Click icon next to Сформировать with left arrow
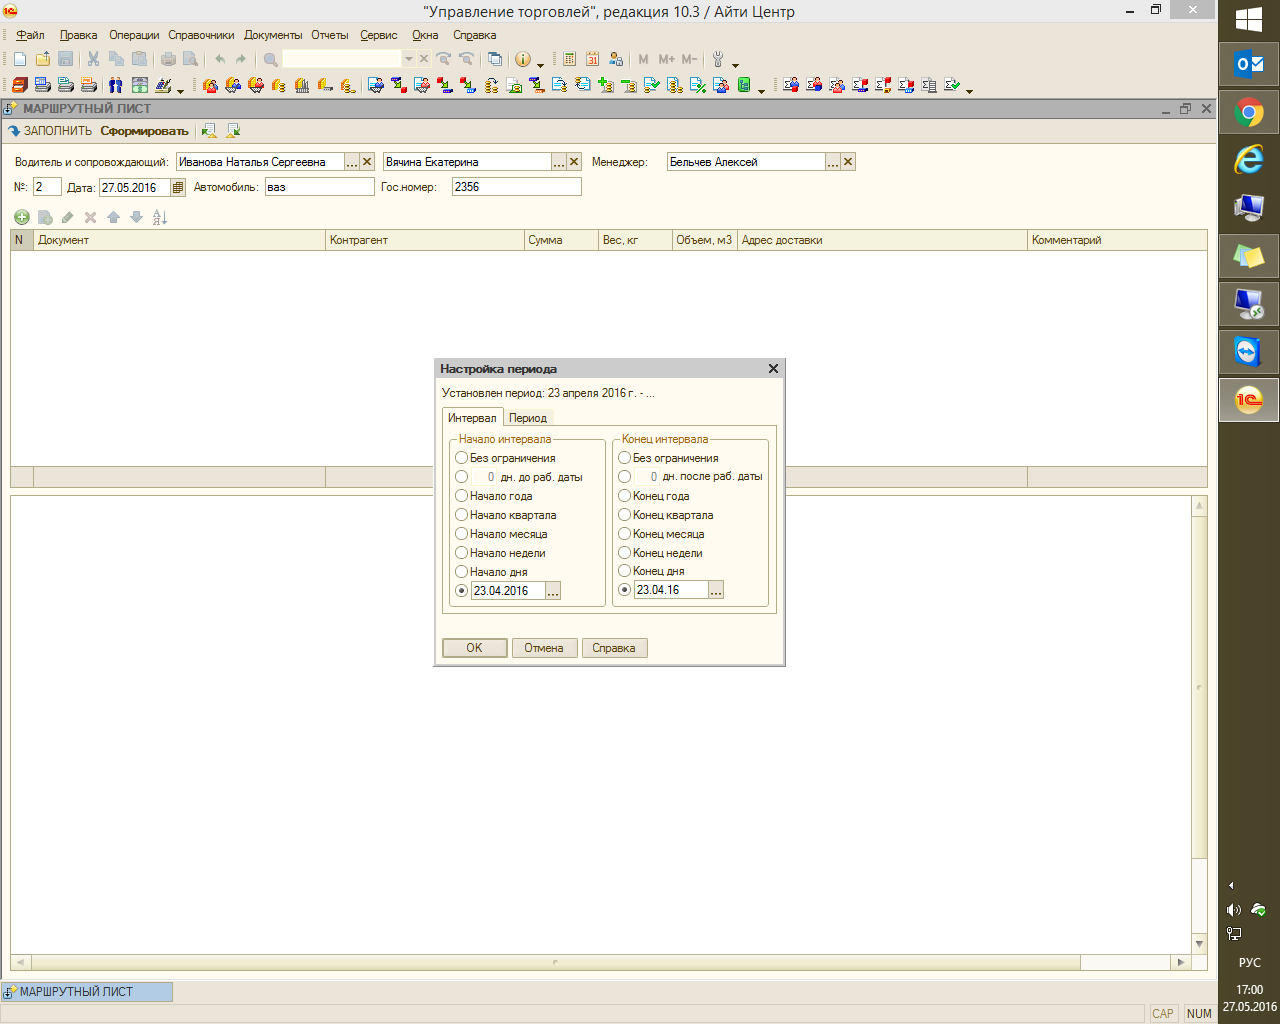The image size is (1280, 1024). tap(209, 131)
